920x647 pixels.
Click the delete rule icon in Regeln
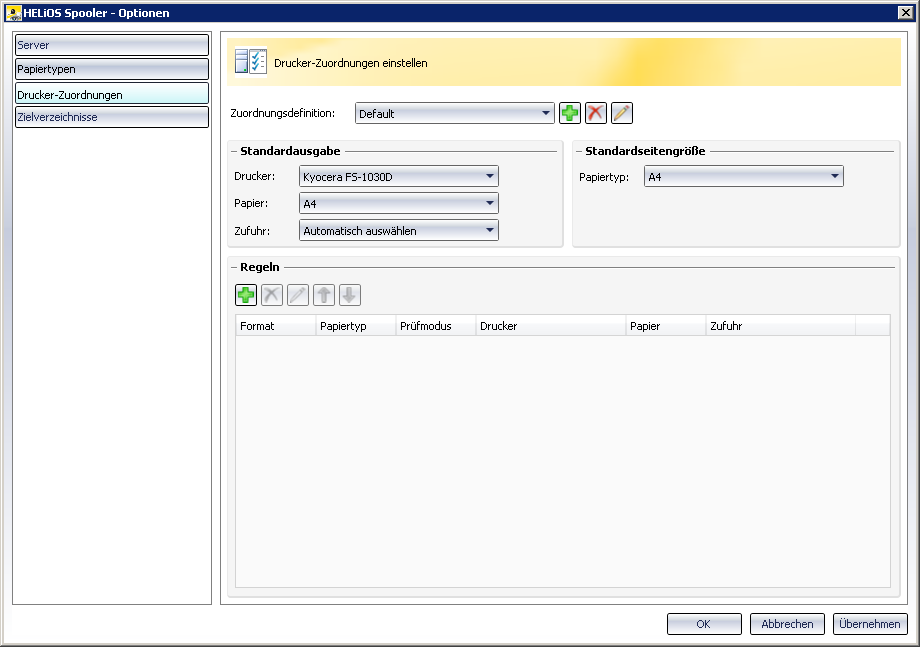click(x=272, y=295)
